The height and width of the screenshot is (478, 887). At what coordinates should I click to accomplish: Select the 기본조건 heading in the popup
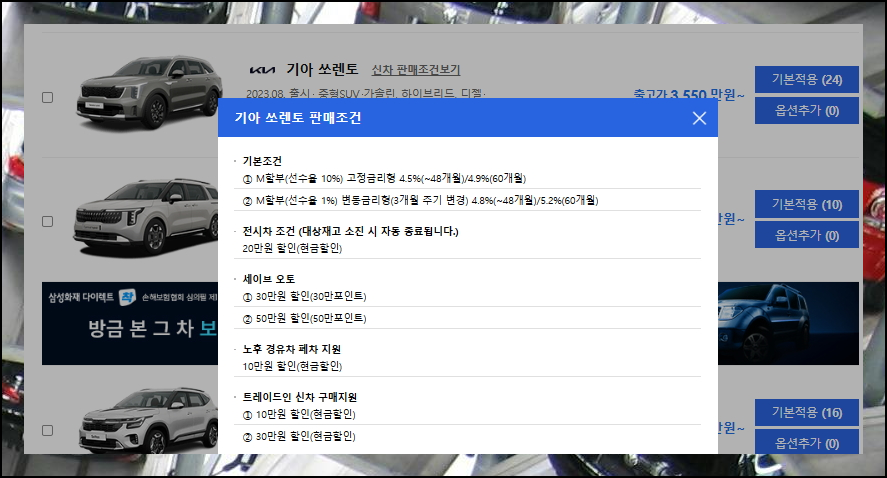point(262,161)
